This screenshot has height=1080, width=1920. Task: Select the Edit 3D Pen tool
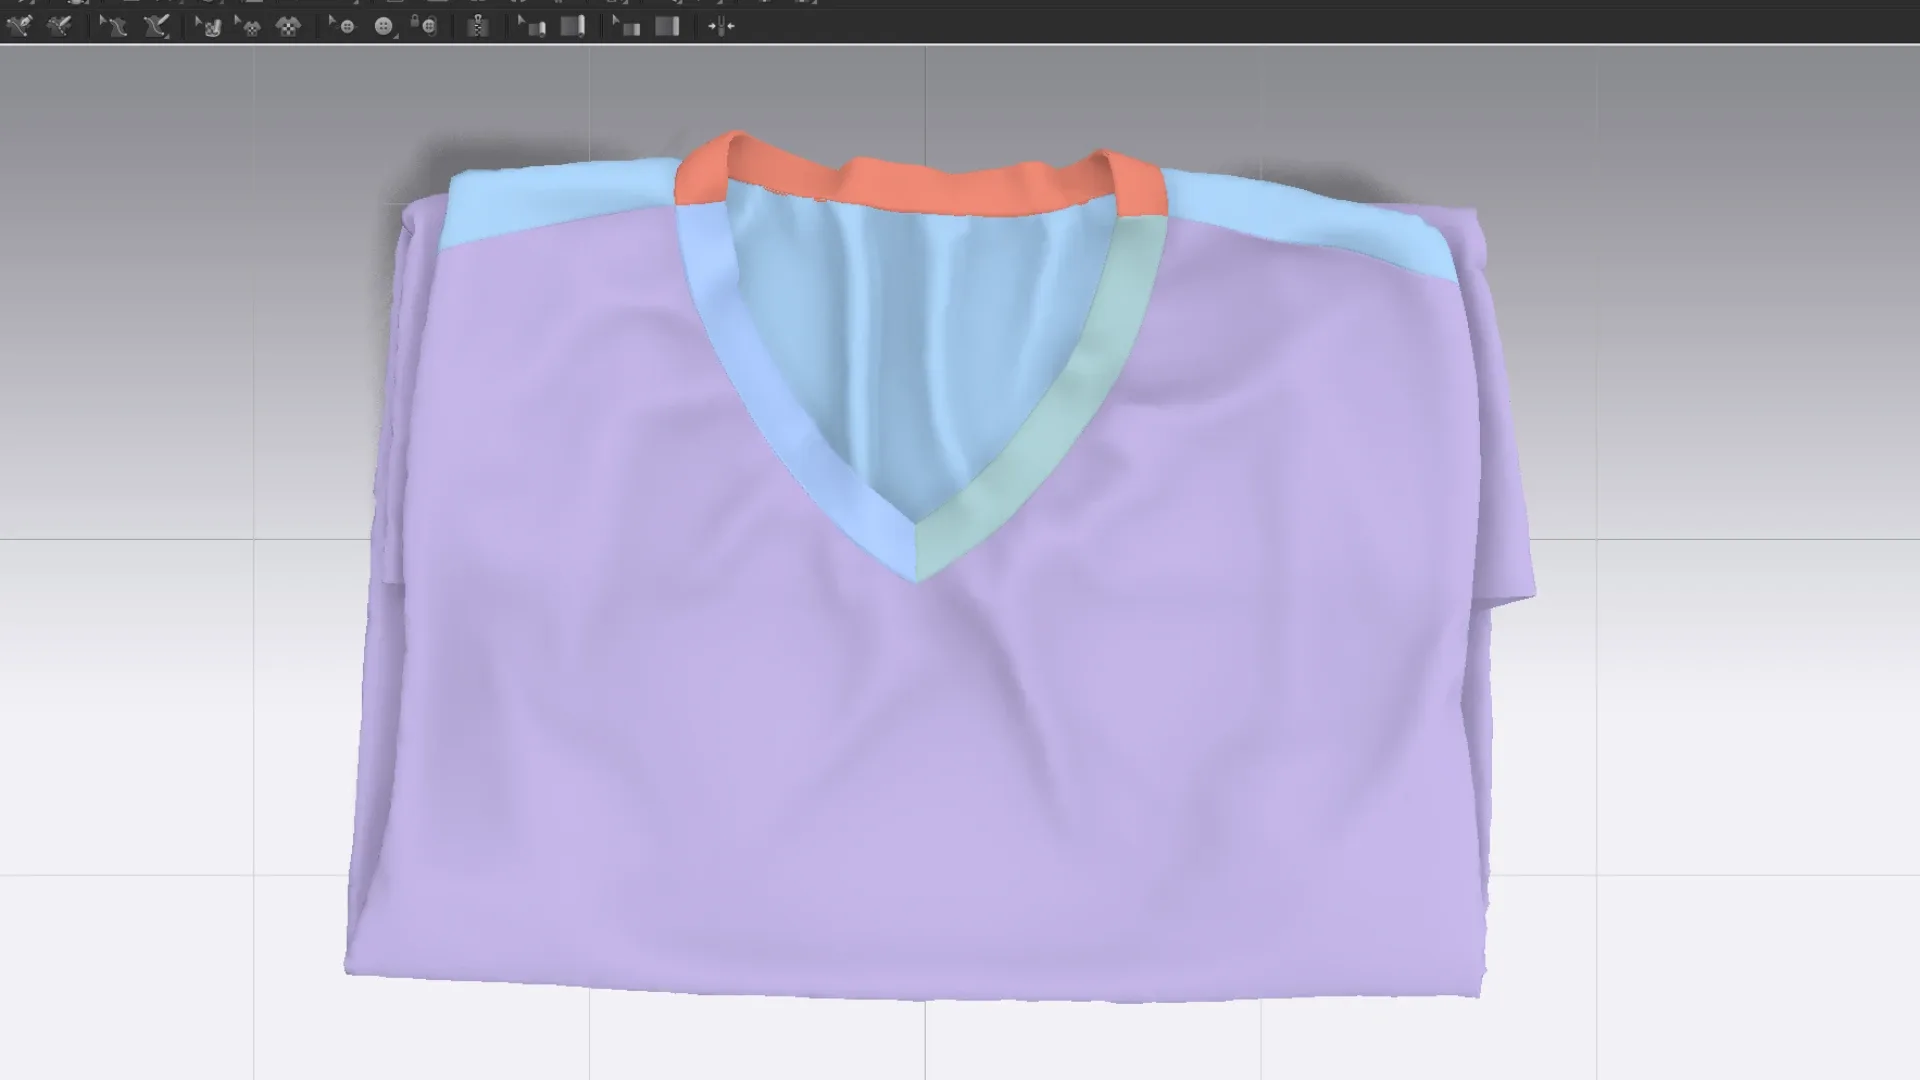(60, 26)
